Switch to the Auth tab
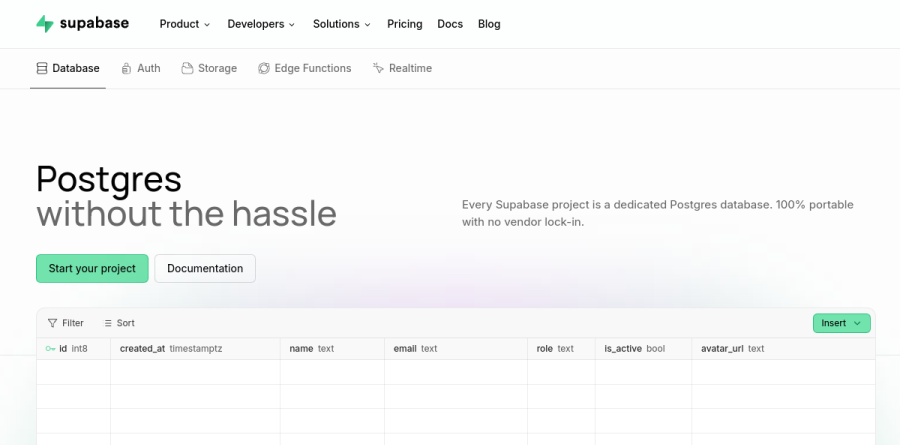900x445 pixels. 141,68
